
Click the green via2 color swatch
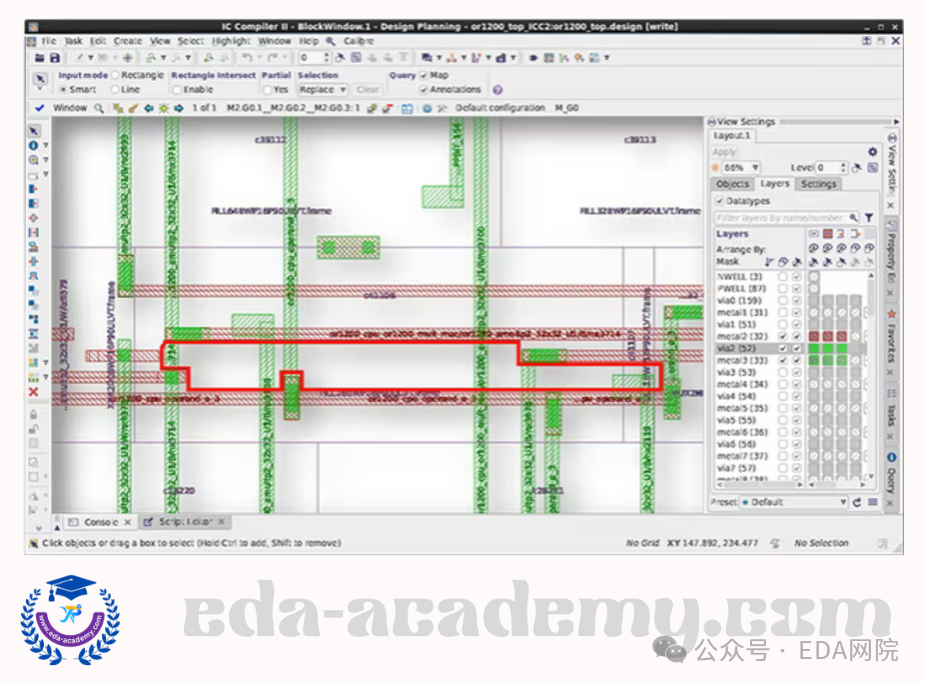pyautogui.click(x=814, y=349)
